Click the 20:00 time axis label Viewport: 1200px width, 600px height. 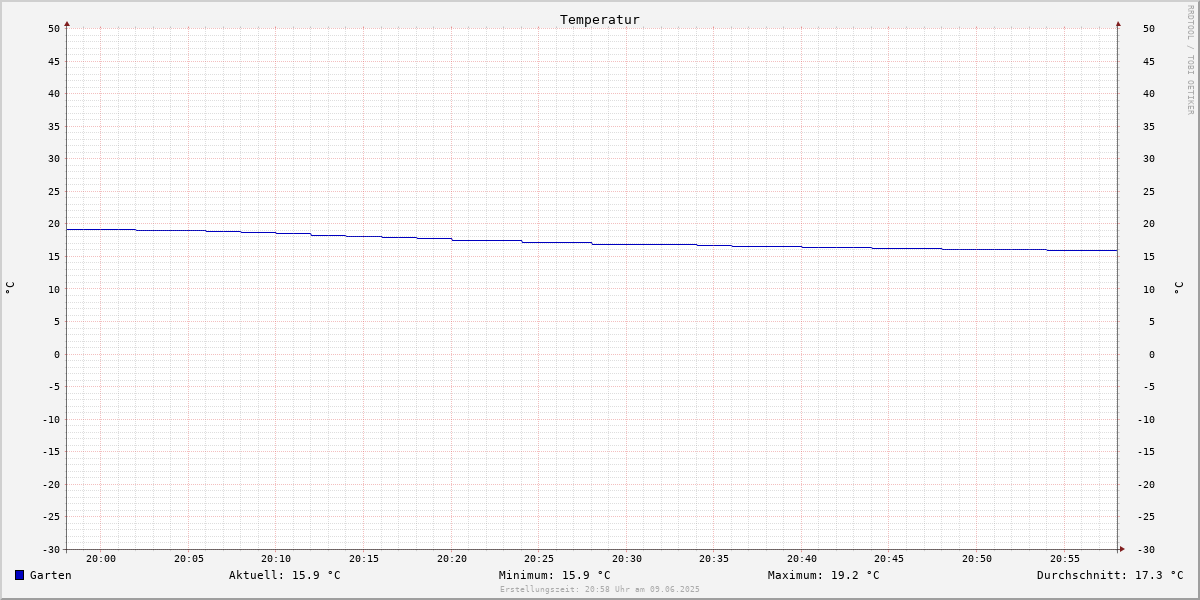tap(101, 559)
